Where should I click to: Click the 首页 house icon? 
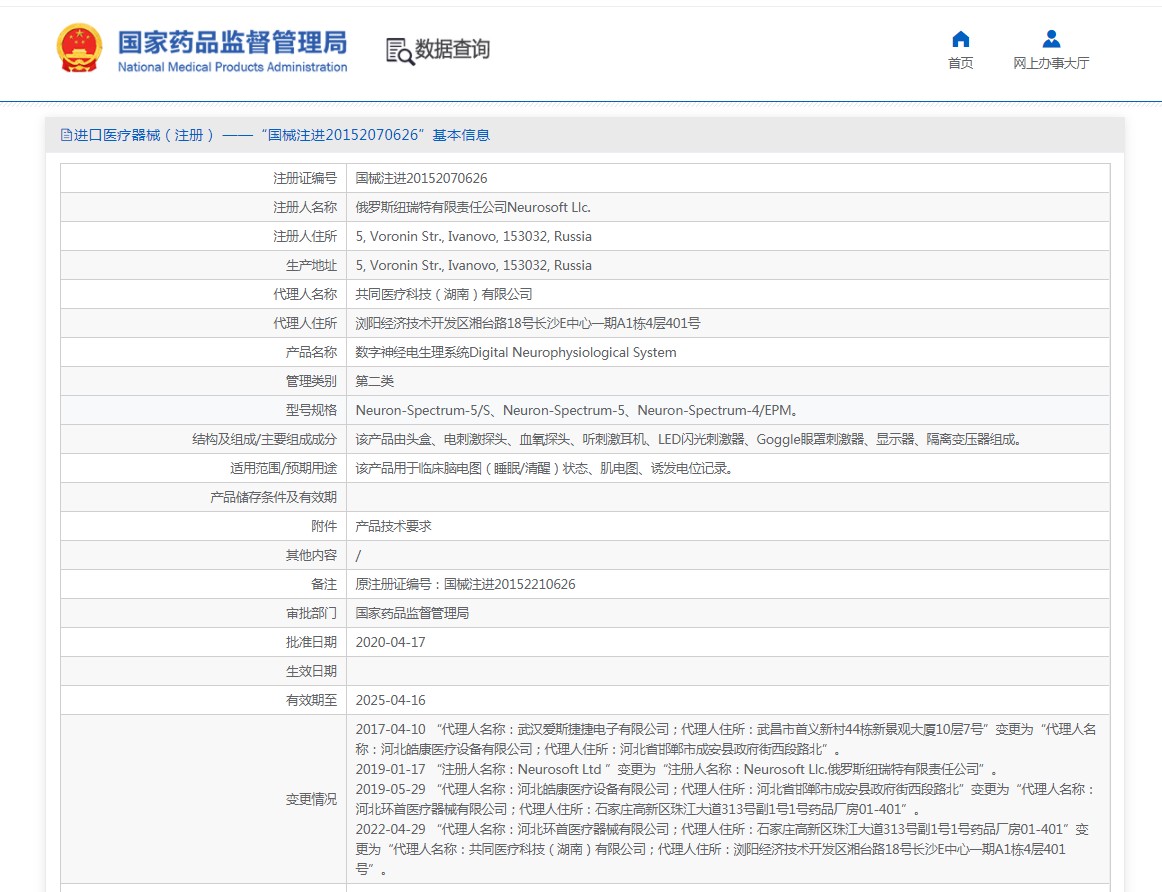point(960,39)
